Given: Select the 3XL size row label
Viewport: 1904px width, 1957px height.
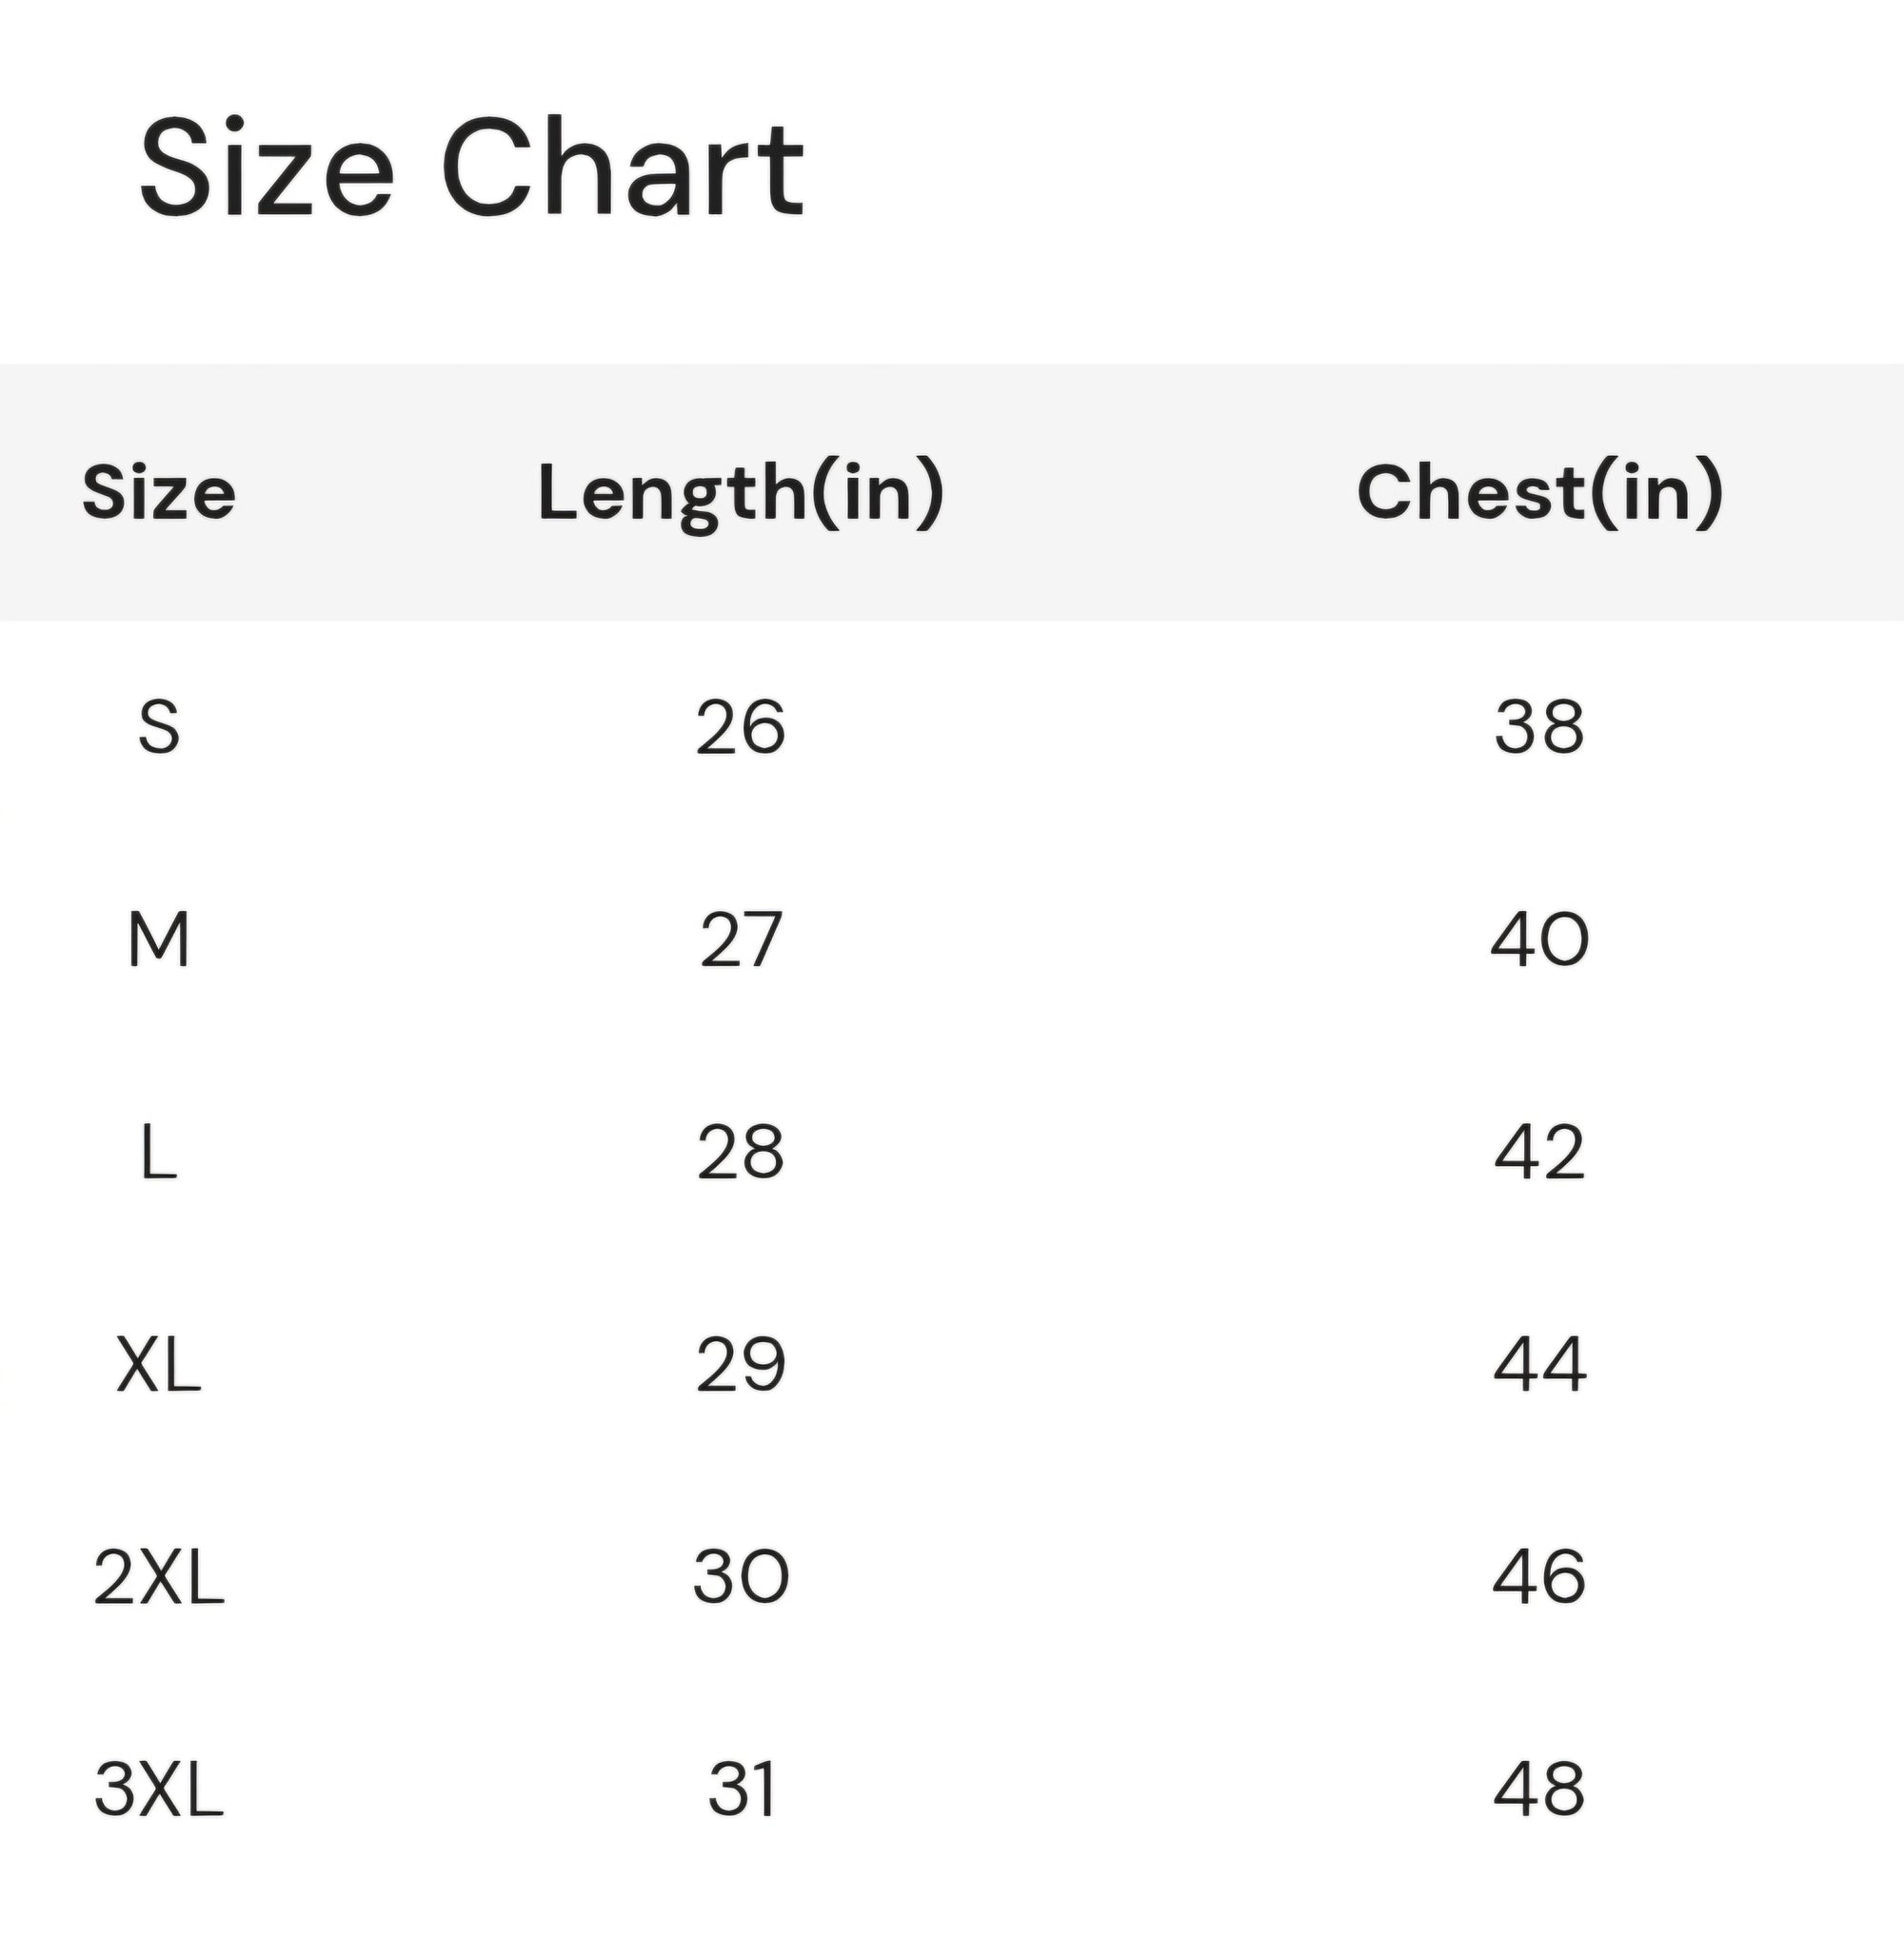Looking at the screenshot, I should 159,1789.
